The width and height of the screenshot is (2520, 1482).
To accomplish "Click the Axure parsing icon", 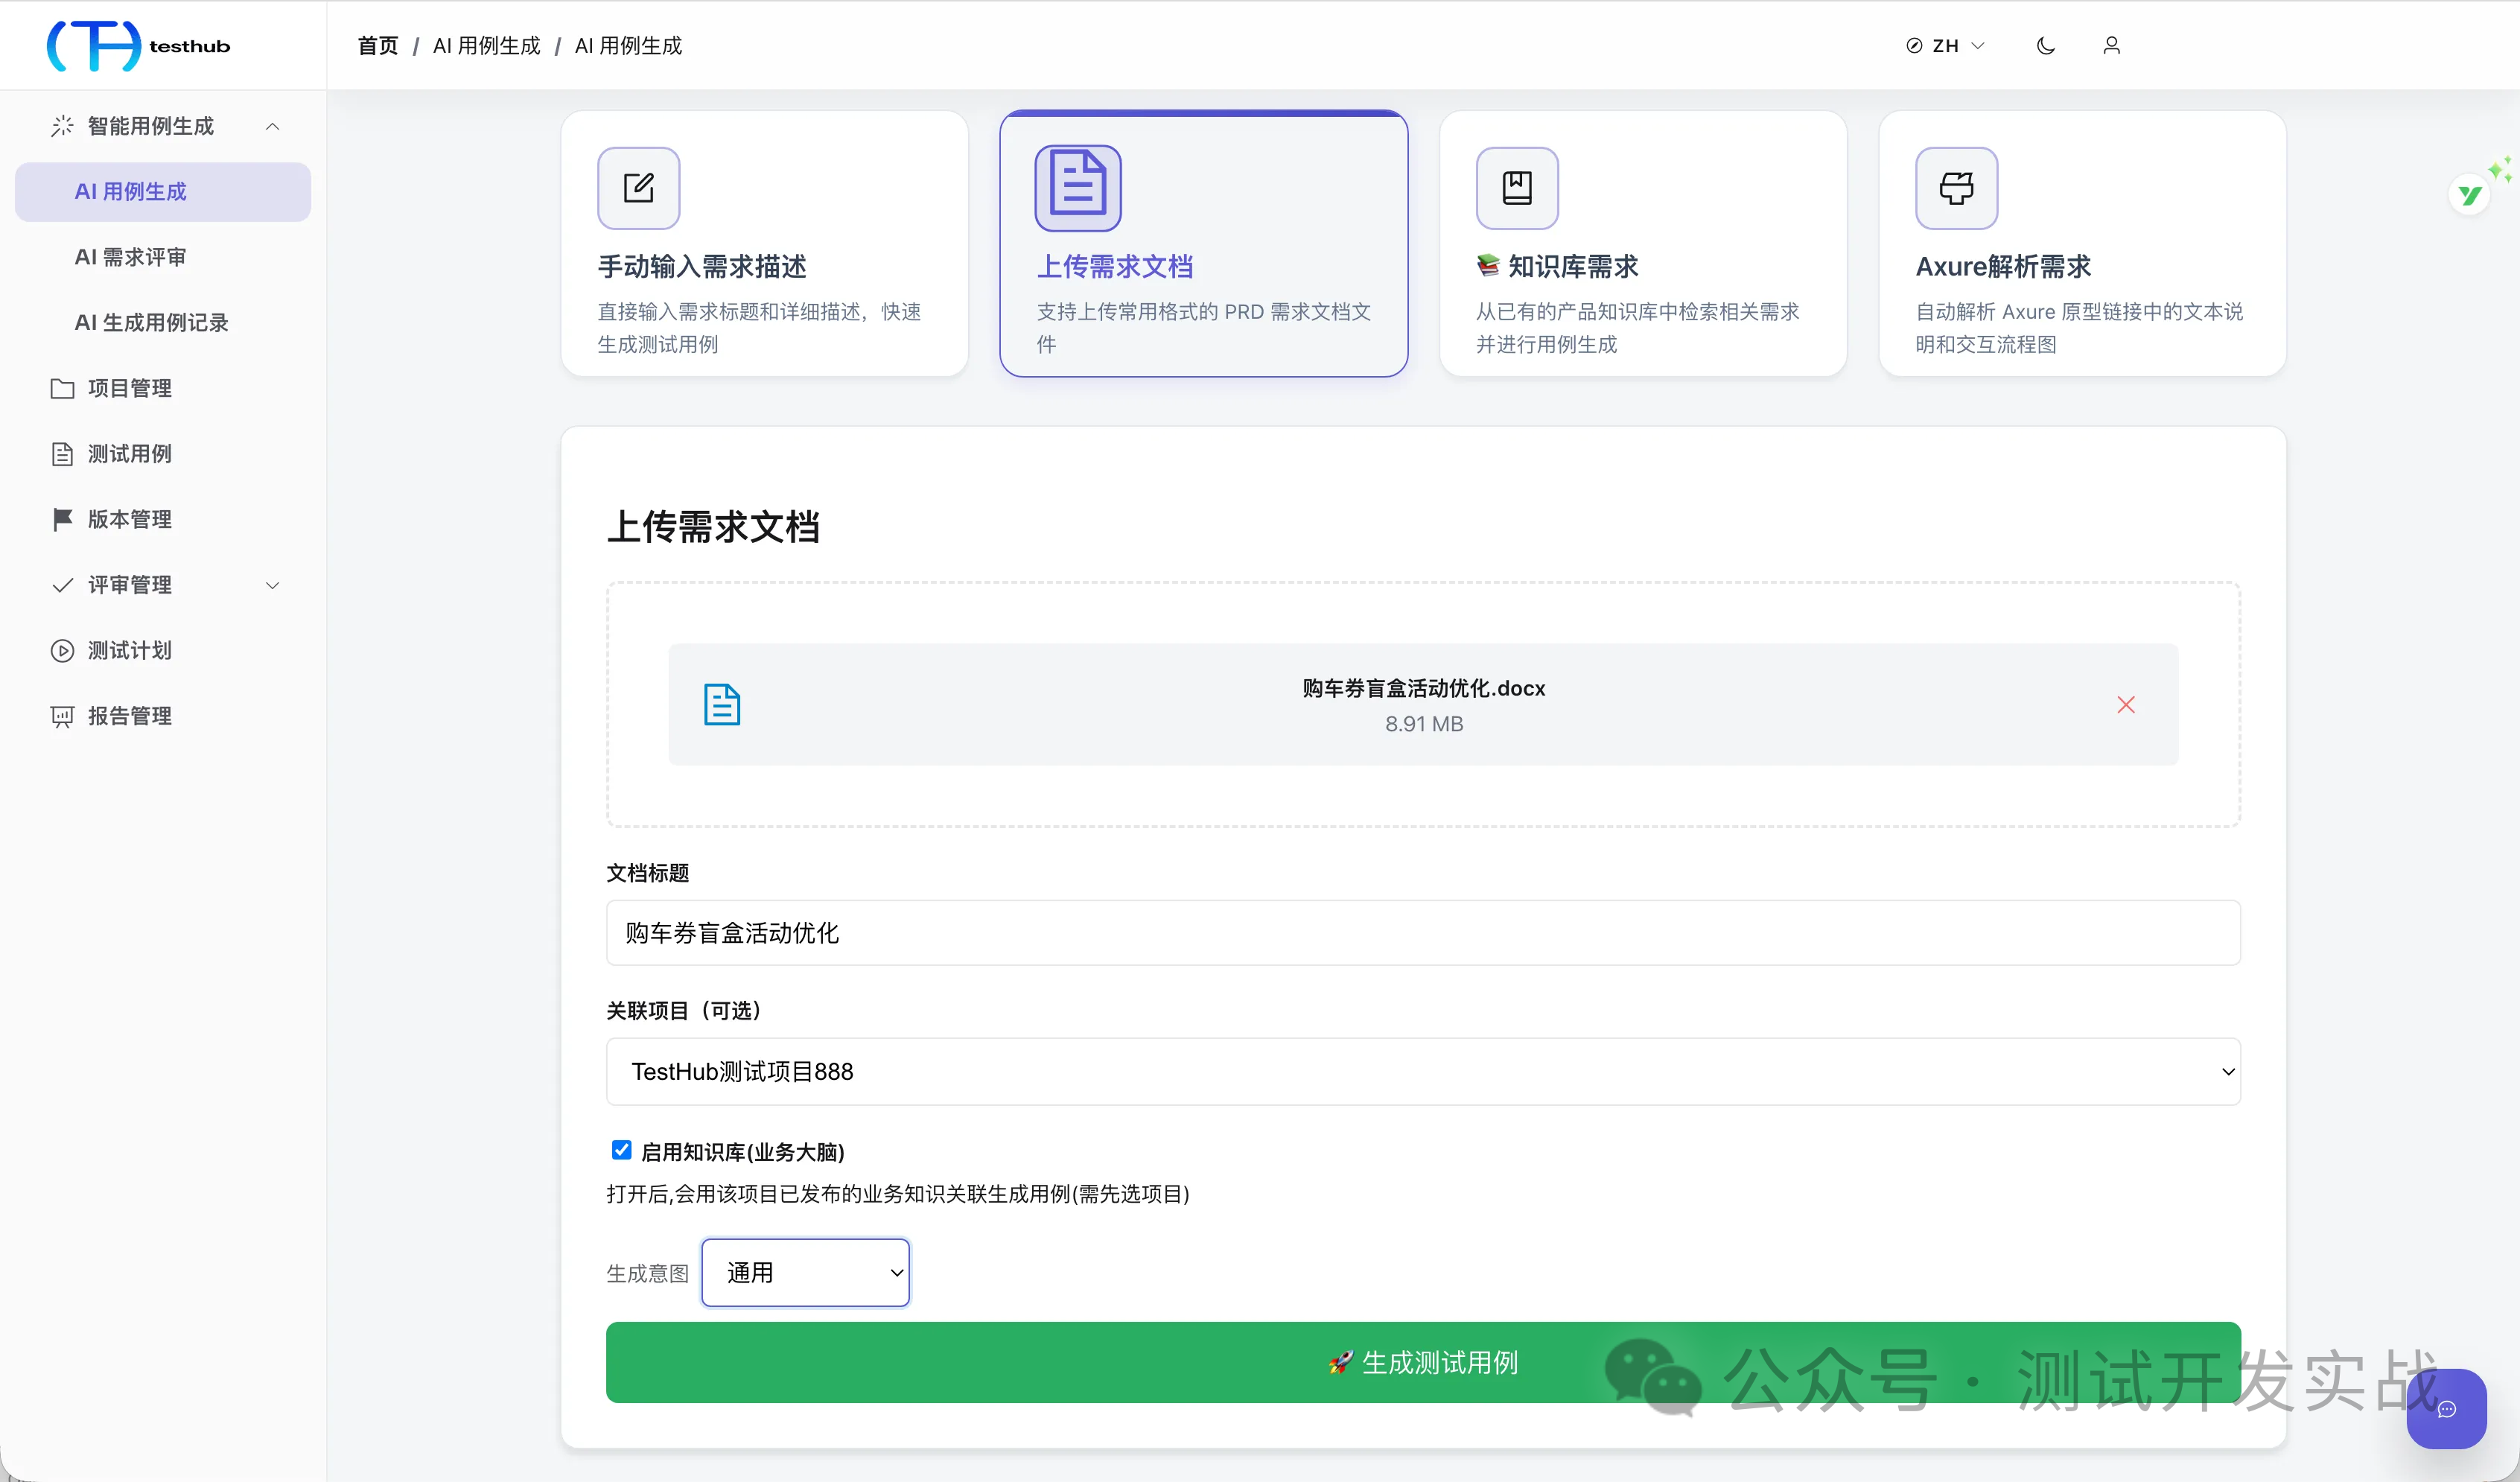I will click(1957, 188).
